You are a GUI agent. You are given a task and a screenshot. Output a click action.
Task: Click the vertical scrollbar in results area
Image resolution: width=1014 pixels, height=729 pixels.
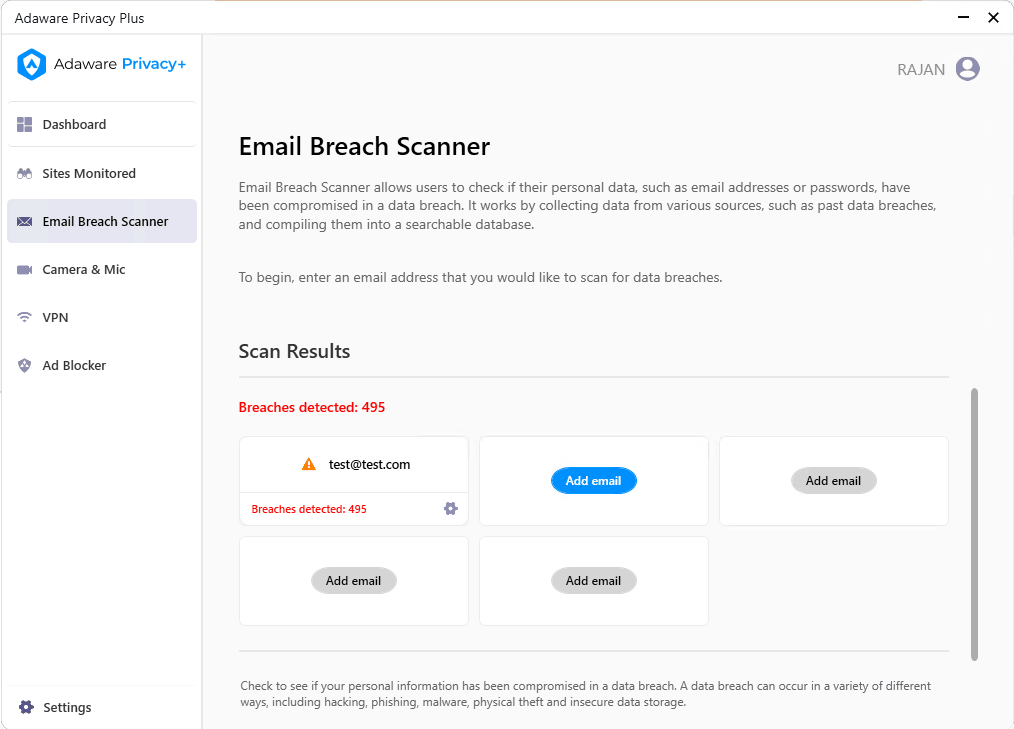[x=974, y=524]
